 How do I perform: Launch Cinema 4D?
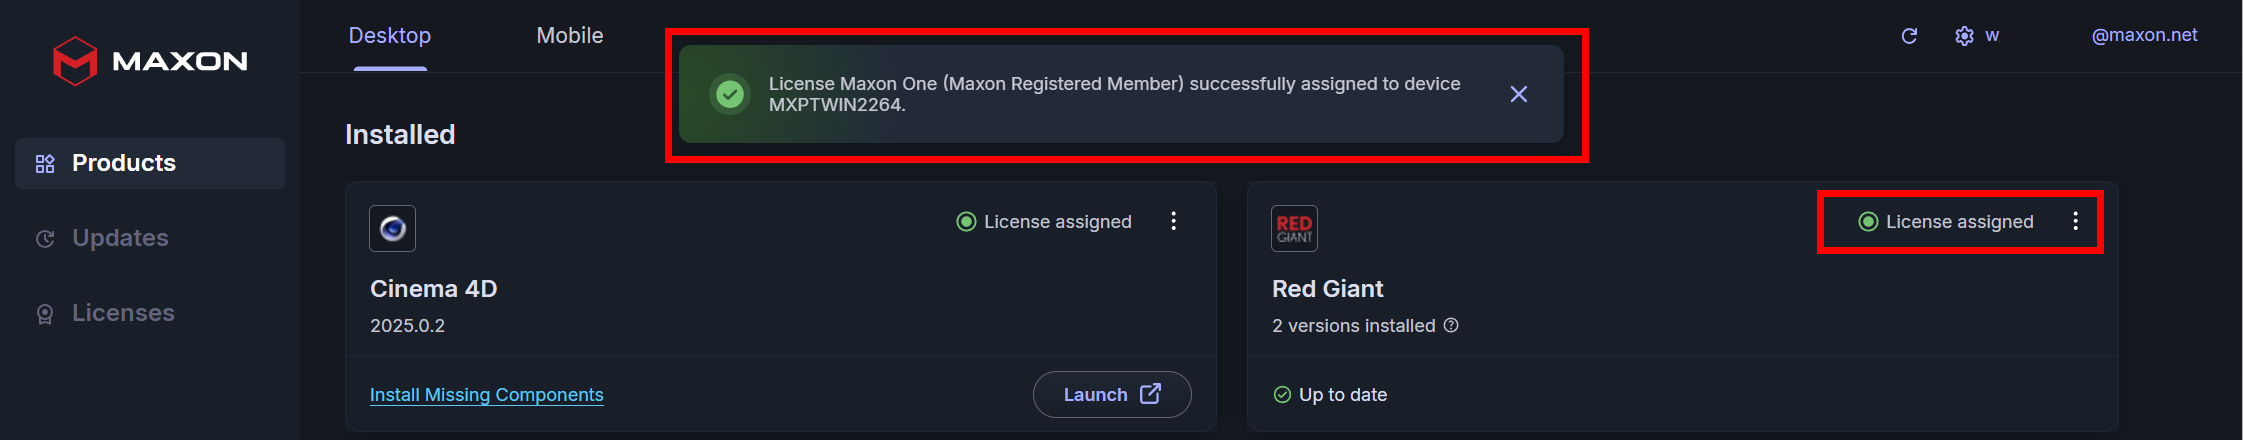1111,394
